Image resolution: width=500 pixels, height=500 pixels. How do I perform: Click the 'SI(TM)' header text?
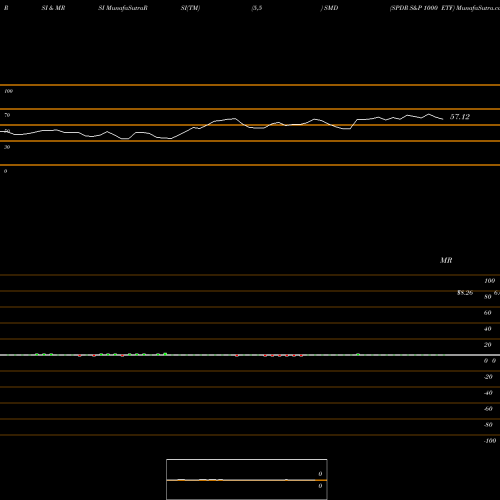click(190, 8)
